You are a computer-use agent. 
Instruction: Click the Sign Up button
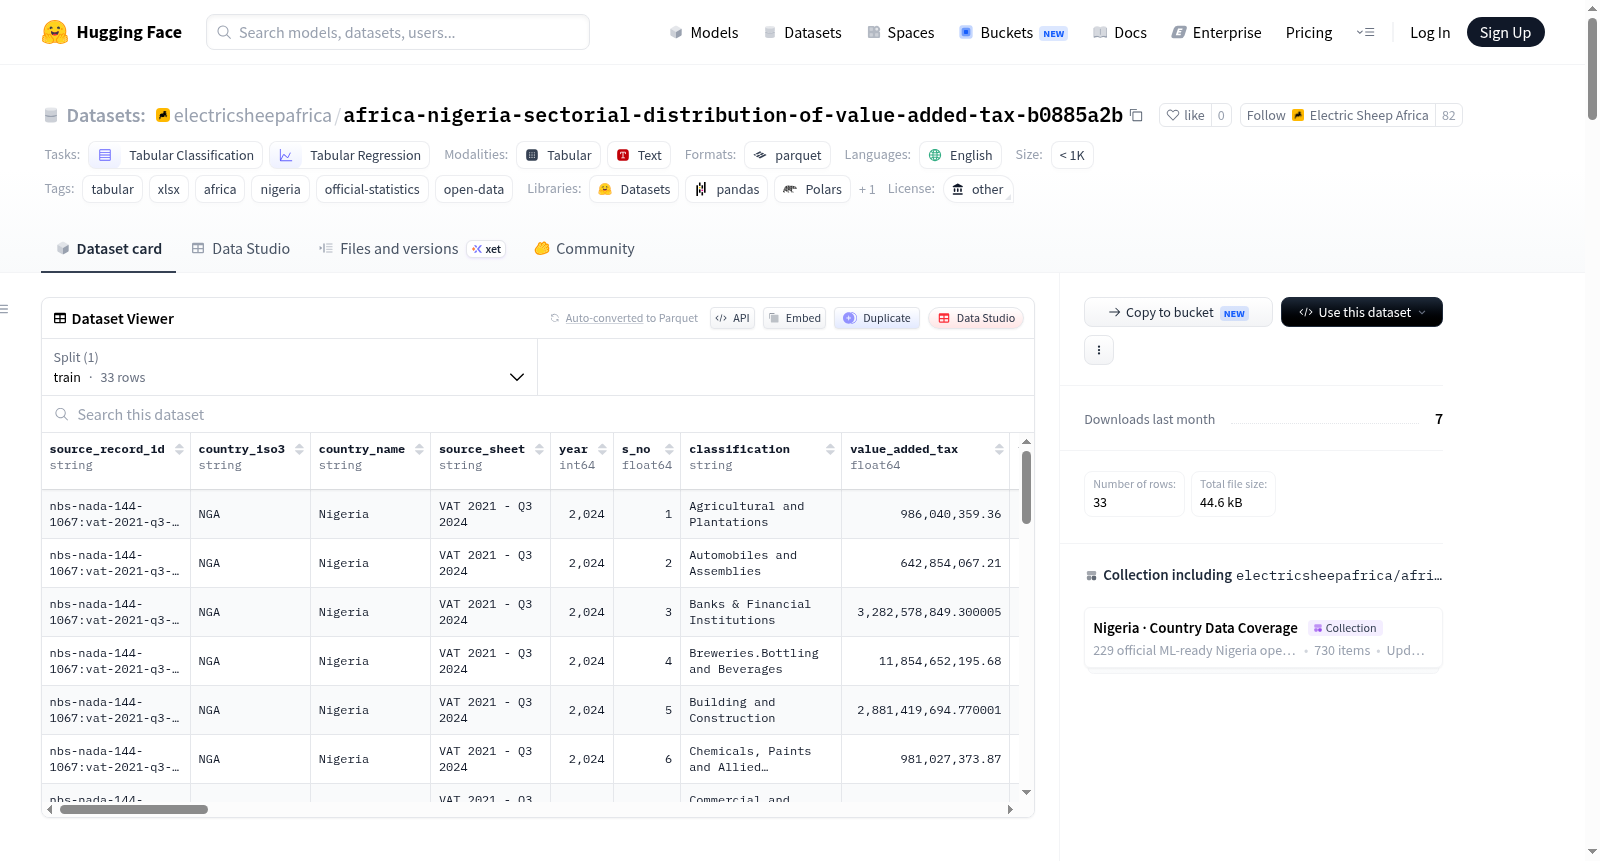coord(1505,32)
